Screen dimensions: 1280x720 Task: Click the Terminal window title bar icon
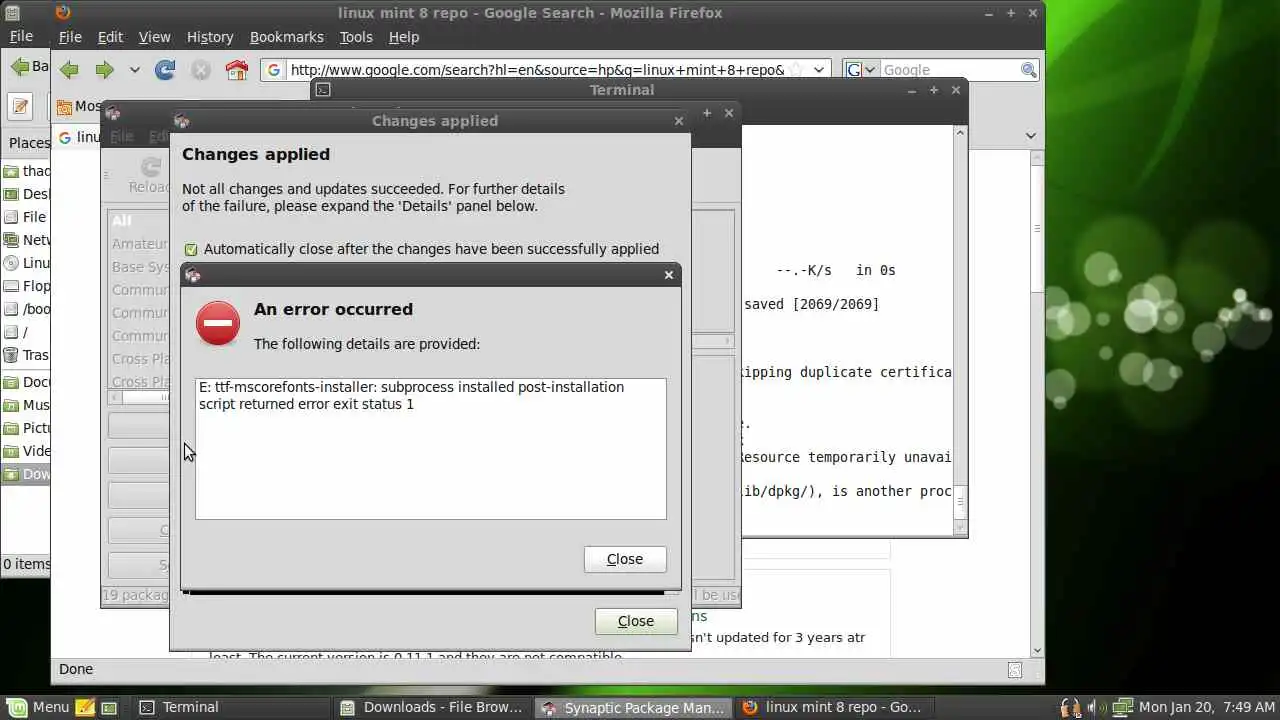tap(323, 90)
